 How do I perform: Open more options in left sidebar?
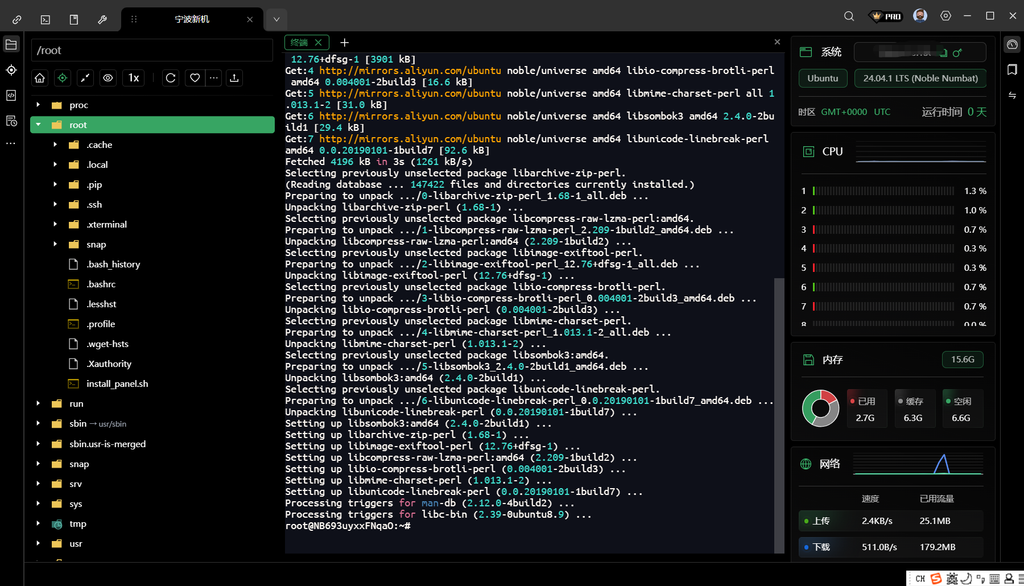tap(11, 143)
